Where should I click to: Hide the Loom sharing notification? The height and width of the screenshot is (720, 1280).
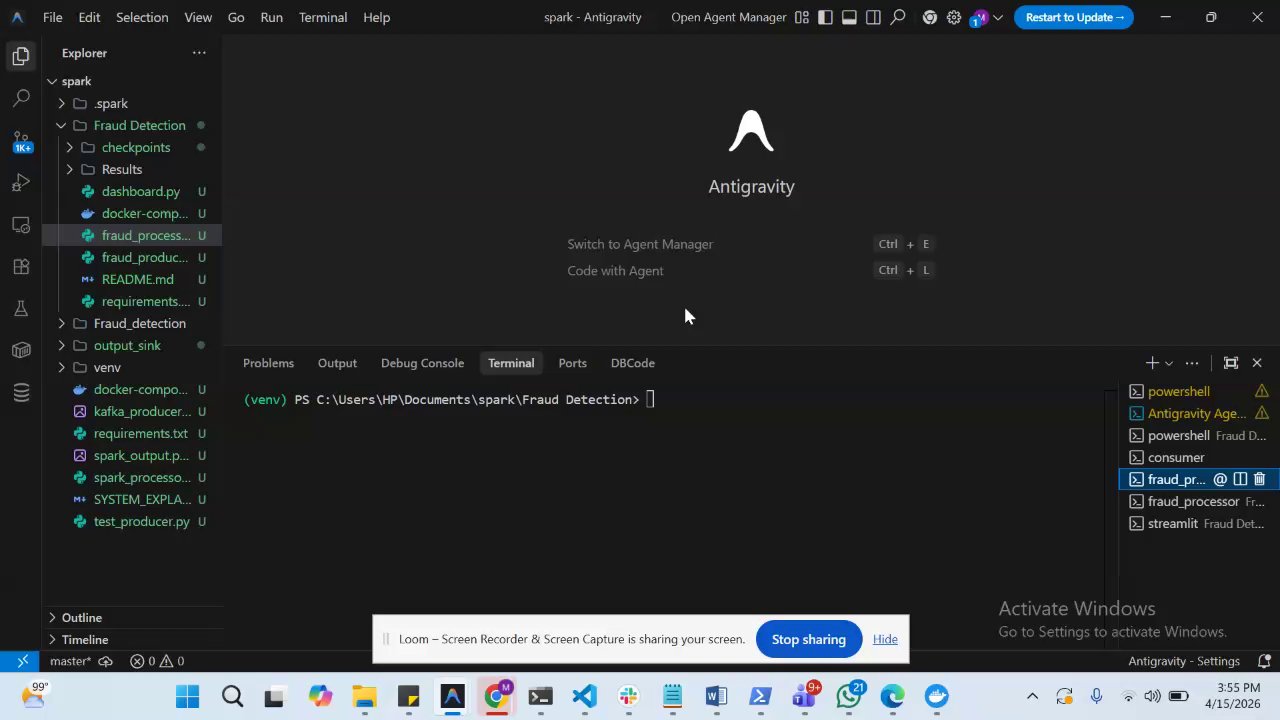pos(885,639)
